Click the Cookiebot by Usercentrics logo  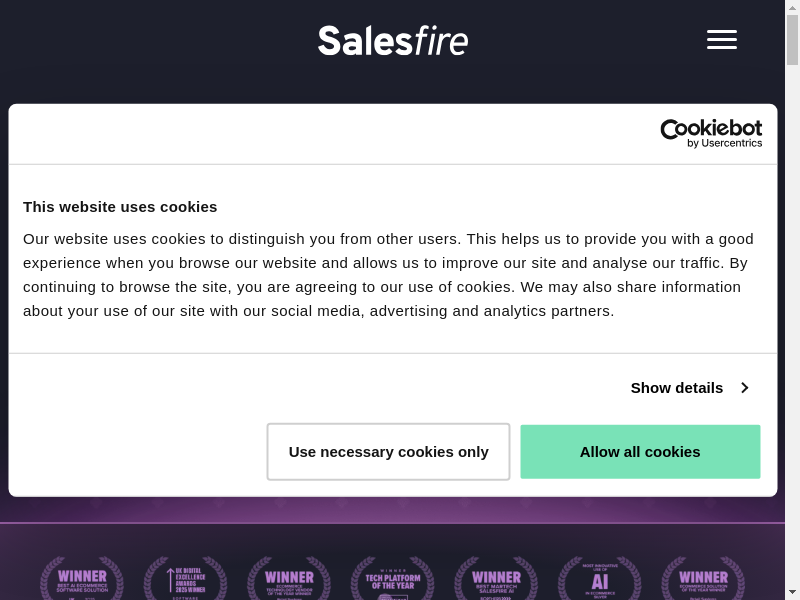tap(710, 134)
